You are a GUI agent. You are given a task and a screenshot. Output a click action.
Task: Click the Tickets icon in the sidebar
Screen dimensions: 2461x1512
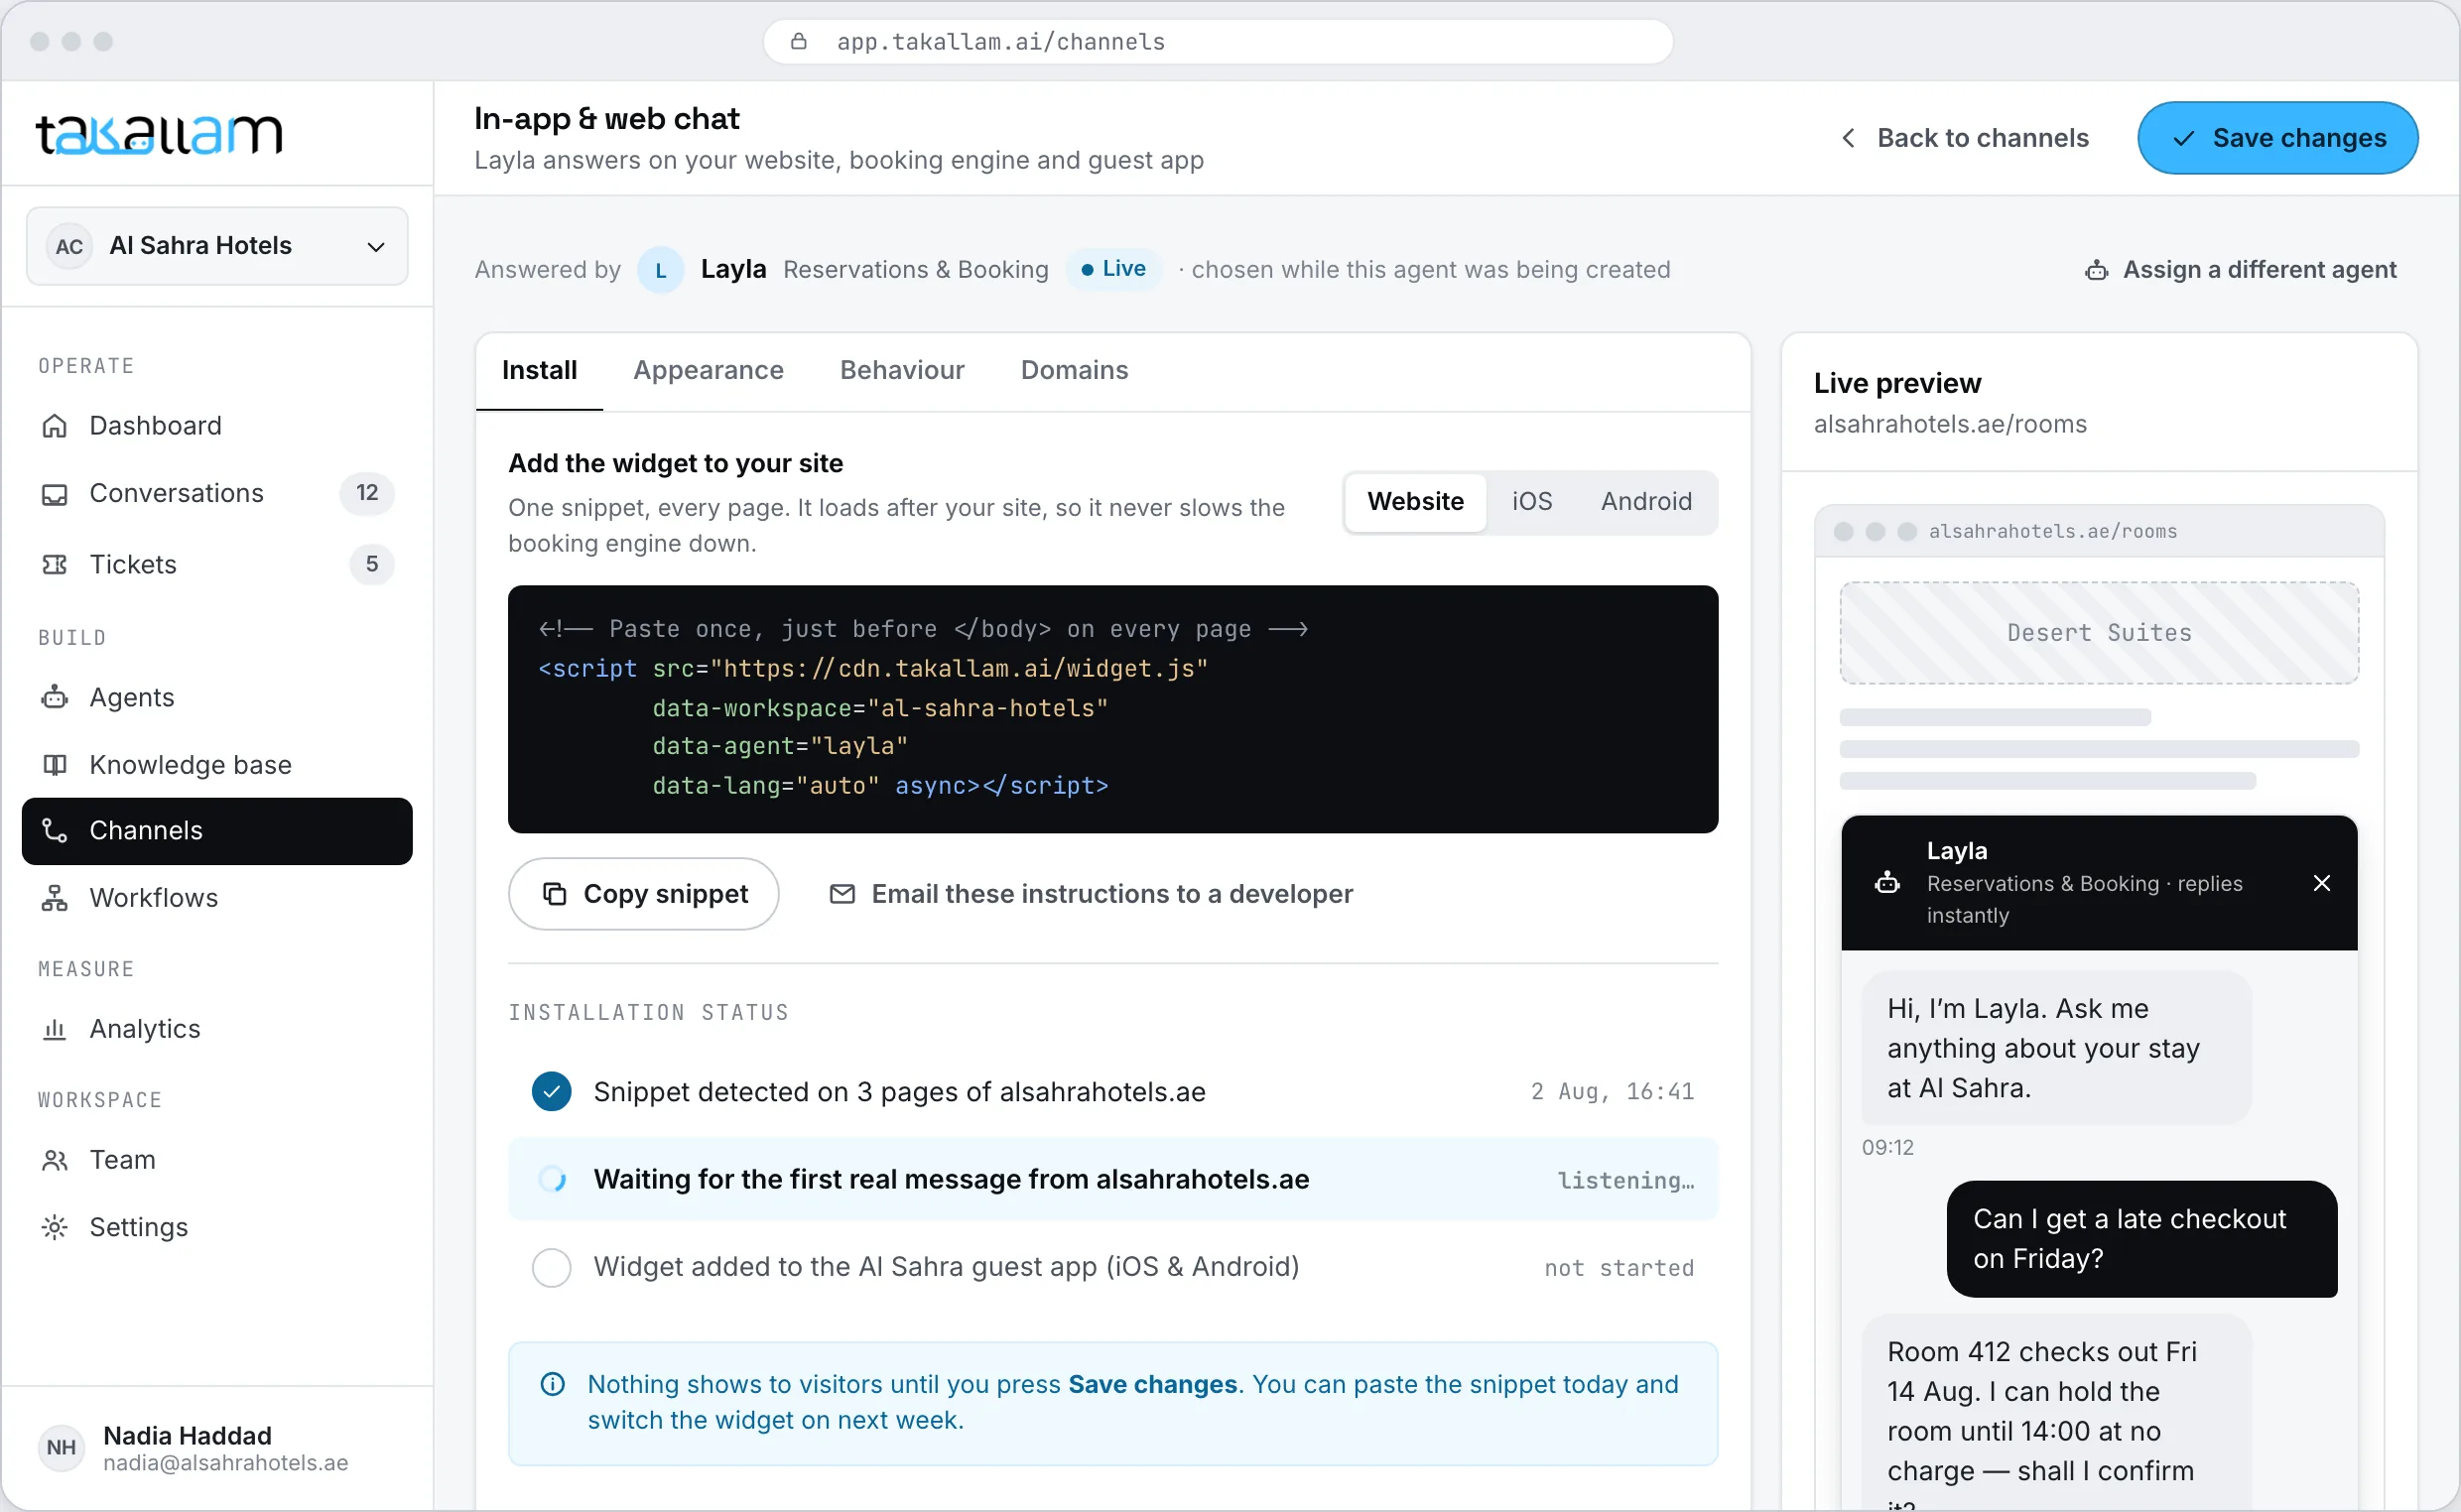pyautogui.click(x=54, y=565)
